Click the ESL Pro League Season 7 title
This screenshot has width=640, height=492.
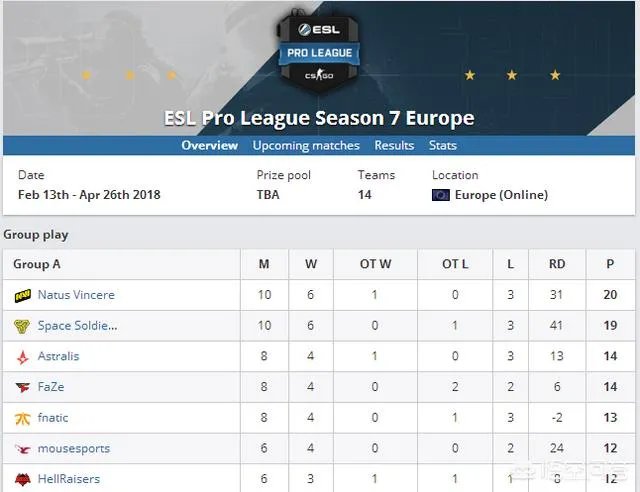pos(319,118)
